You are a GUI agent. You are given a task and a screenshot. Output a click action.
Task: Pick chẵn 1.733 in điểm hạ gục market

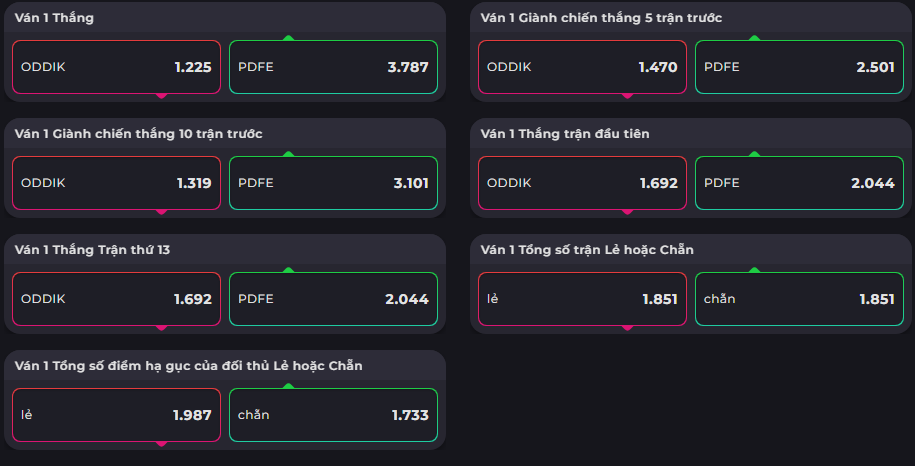coord(333,415)
